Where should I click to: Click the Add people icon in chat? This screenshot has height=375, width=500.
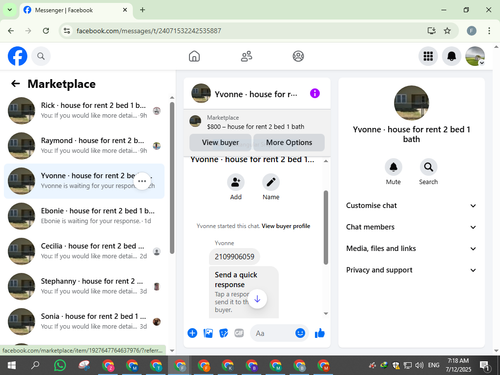pyautogui.click(x=236, y=182)
